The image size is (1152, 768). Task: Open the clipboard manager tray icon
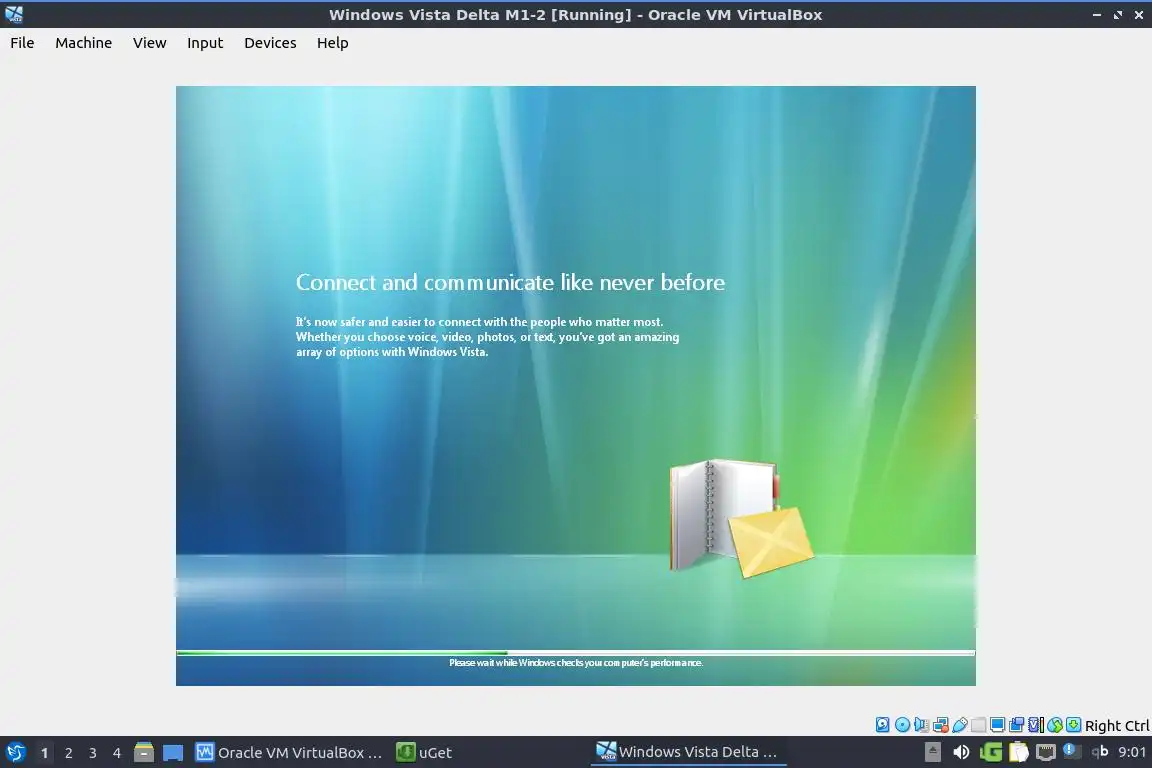tap(1018, 752)
